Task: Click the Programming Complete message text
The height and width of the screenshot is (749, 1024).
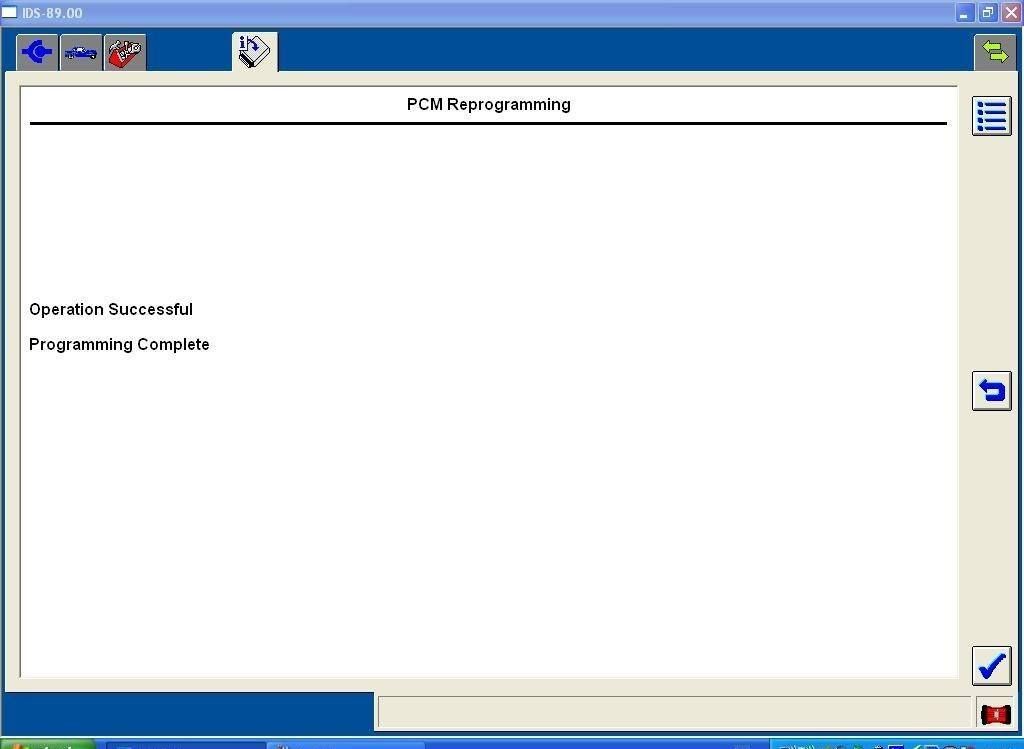Action: pos(119,344)
